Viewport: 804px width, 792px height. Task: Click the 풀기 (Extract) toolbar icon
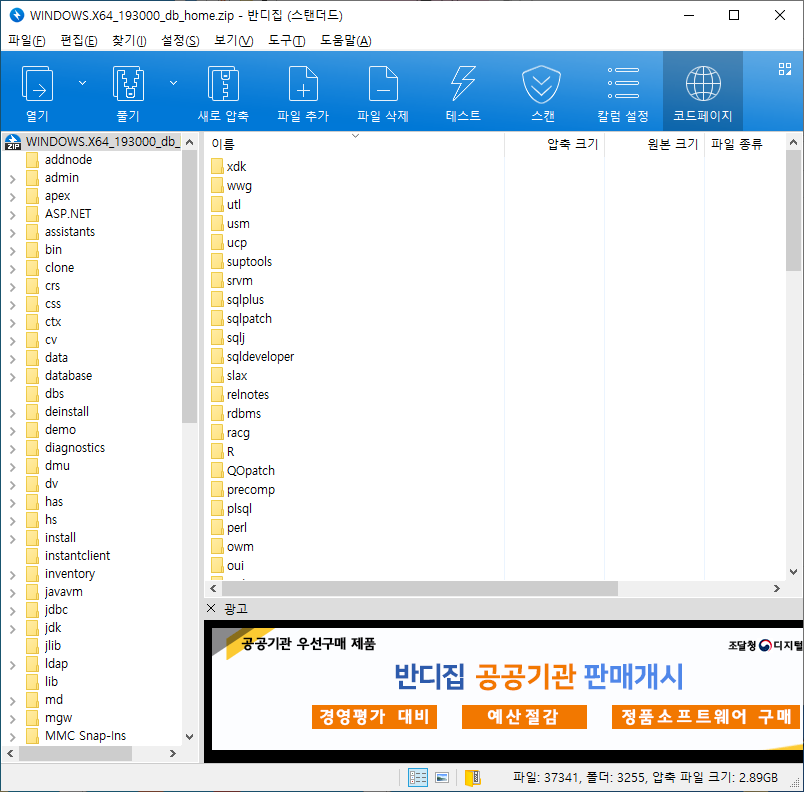tap(128, 84)
